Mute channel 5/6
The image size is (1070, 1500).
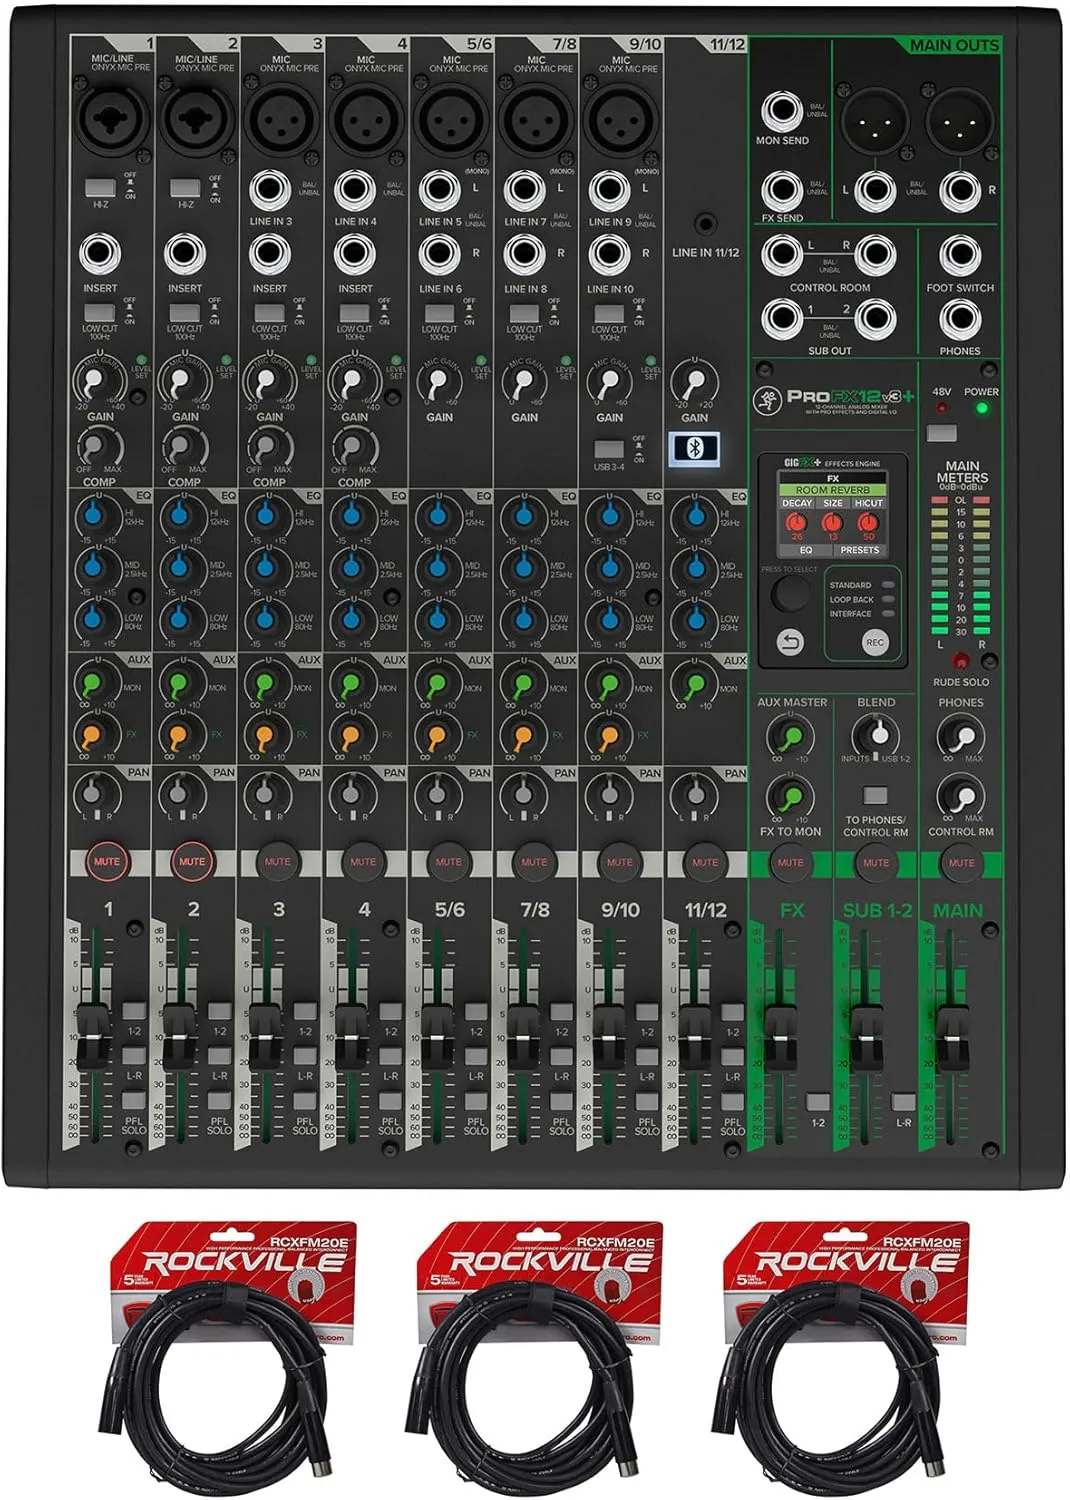click(448, 862)
